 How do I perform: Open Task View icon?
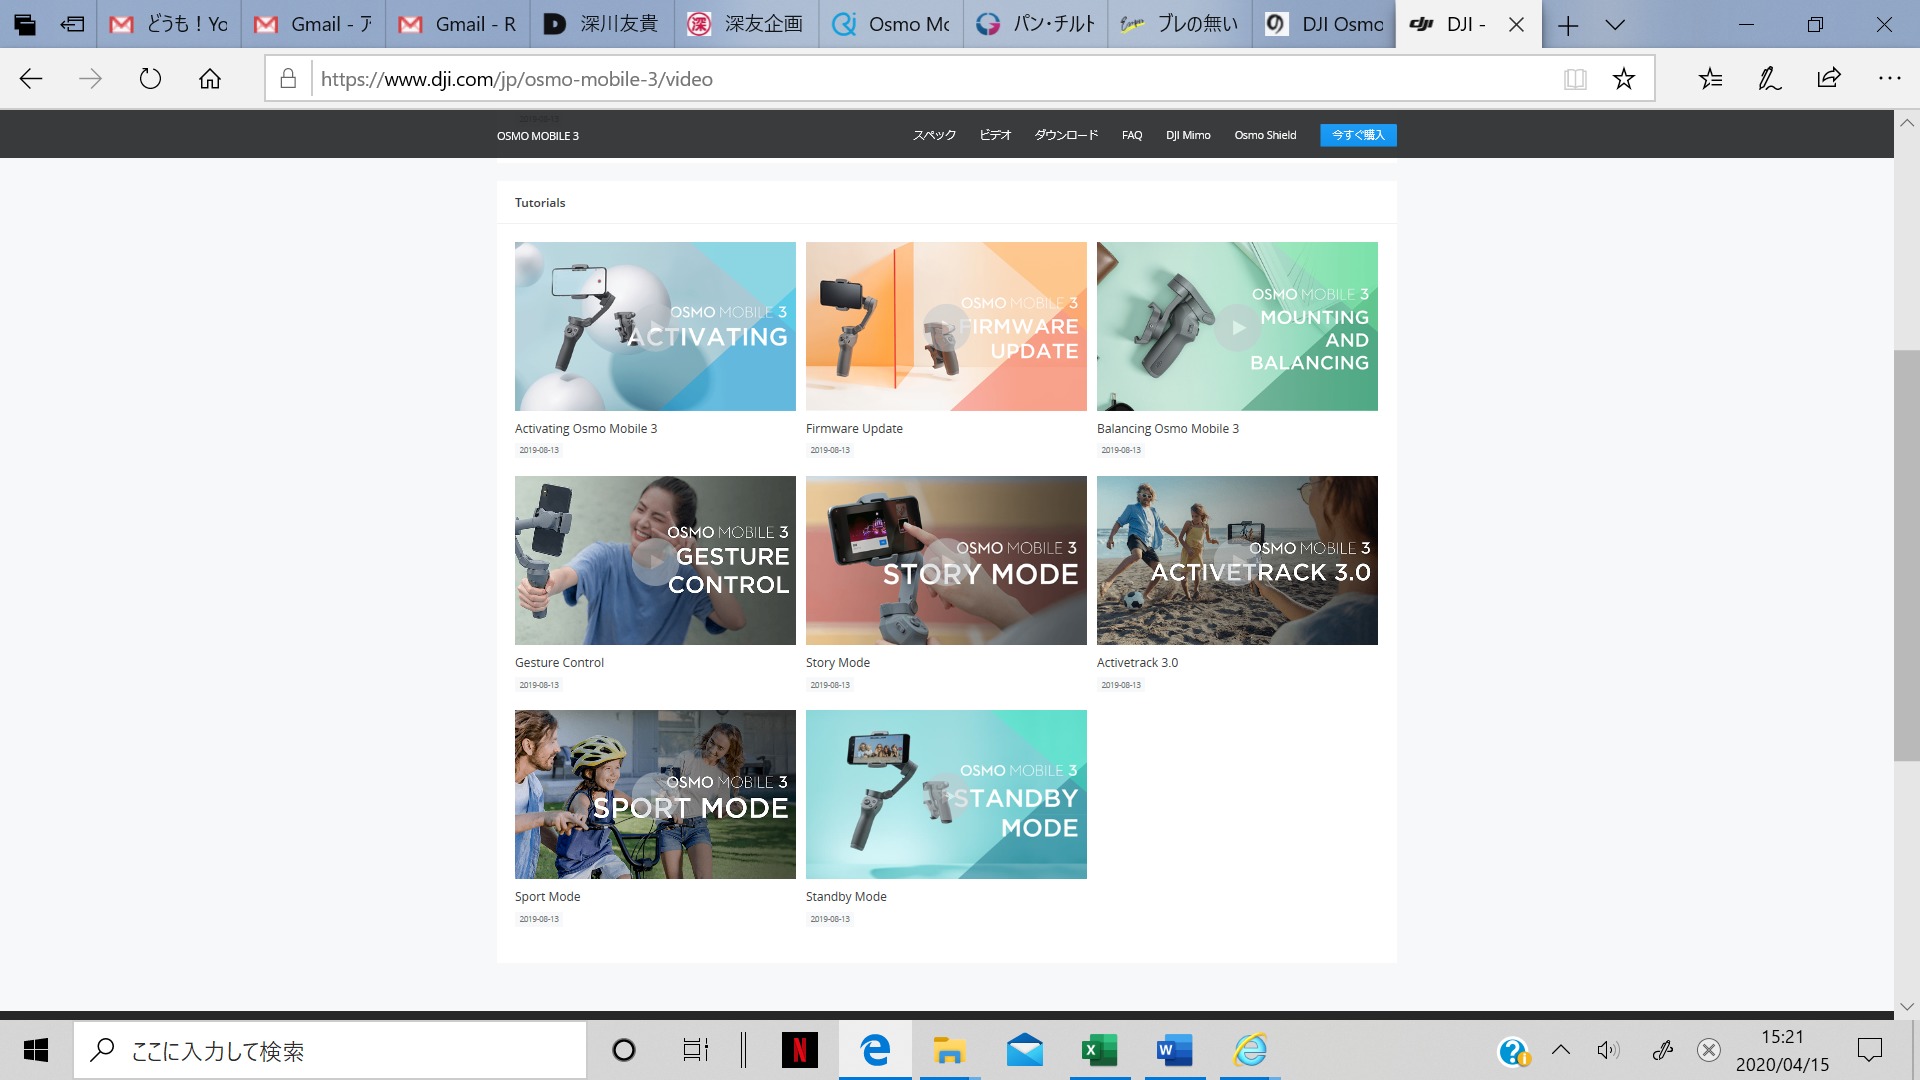click(695, 1050)
